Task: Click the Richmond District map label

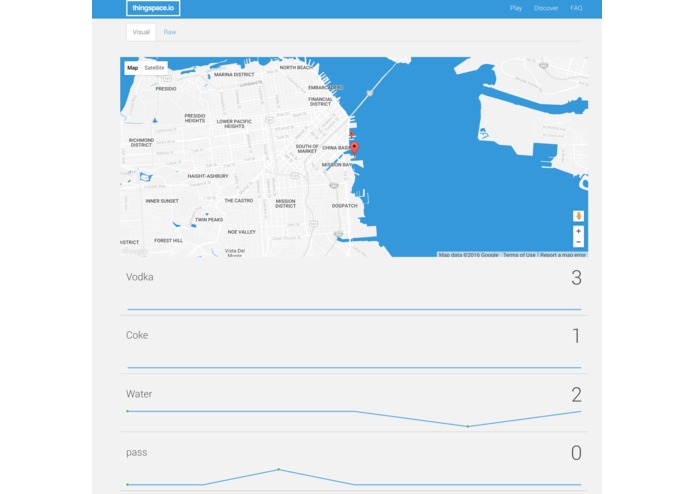Action: [141, 142]
